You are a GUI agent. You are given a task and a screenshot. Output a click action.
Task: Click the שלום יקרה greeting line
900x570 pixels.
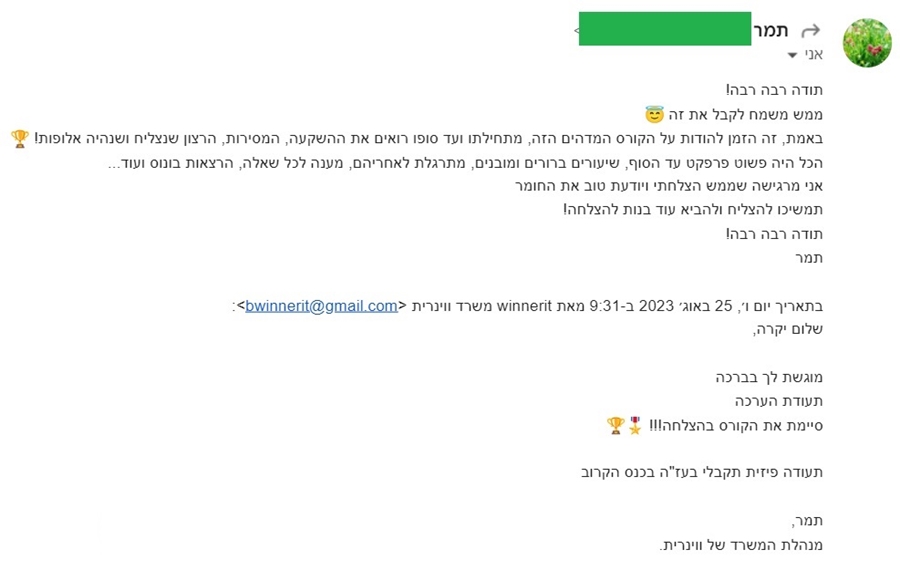790,329
